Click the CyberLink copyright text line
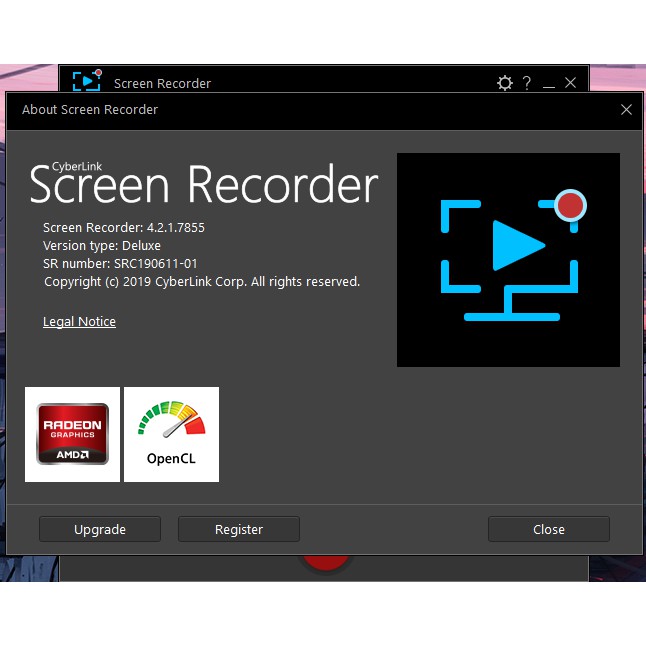646x646 pixels. click(x=202, y=282)
